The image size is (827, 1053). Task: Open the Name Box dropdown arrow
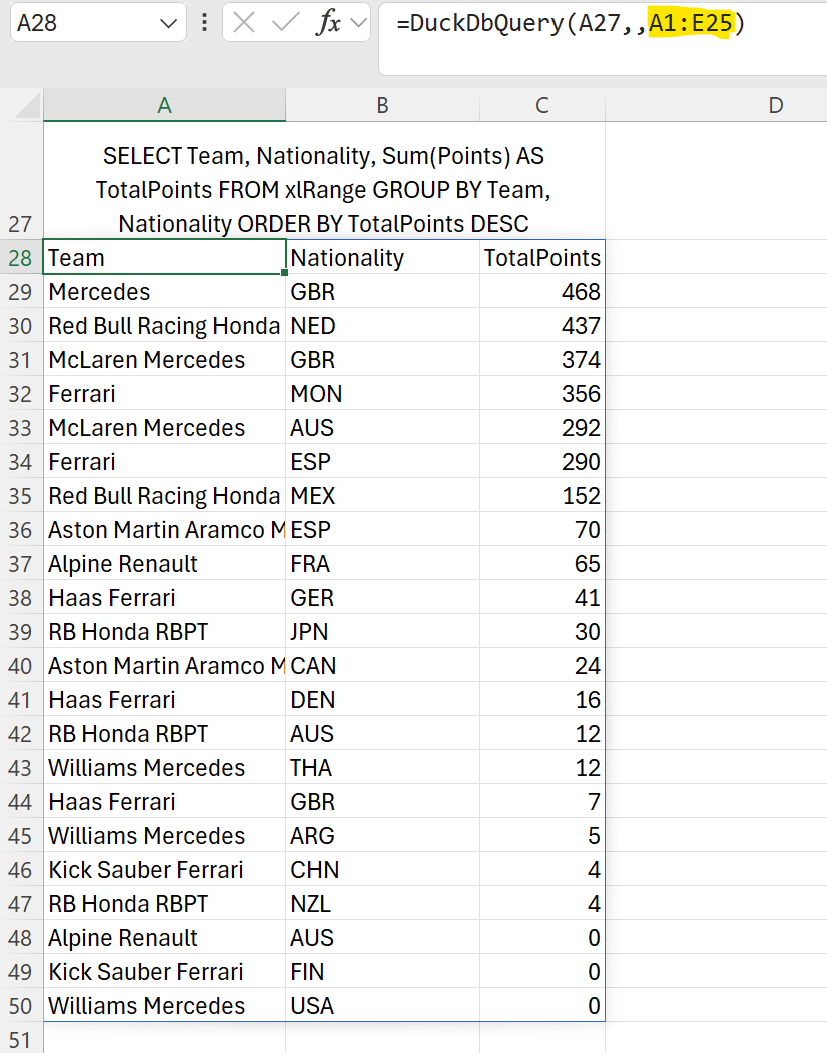coord(167,23)
